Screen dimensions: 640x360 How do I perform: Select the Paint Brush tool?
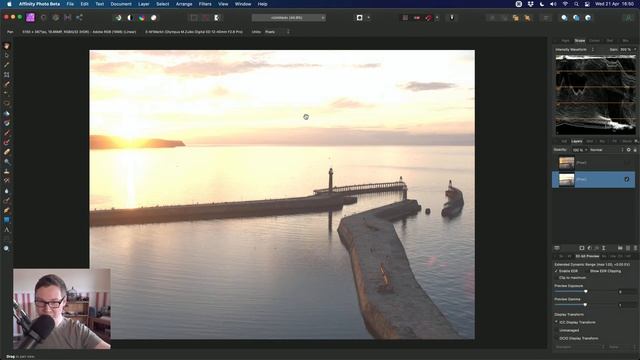[x=7, y=133]
